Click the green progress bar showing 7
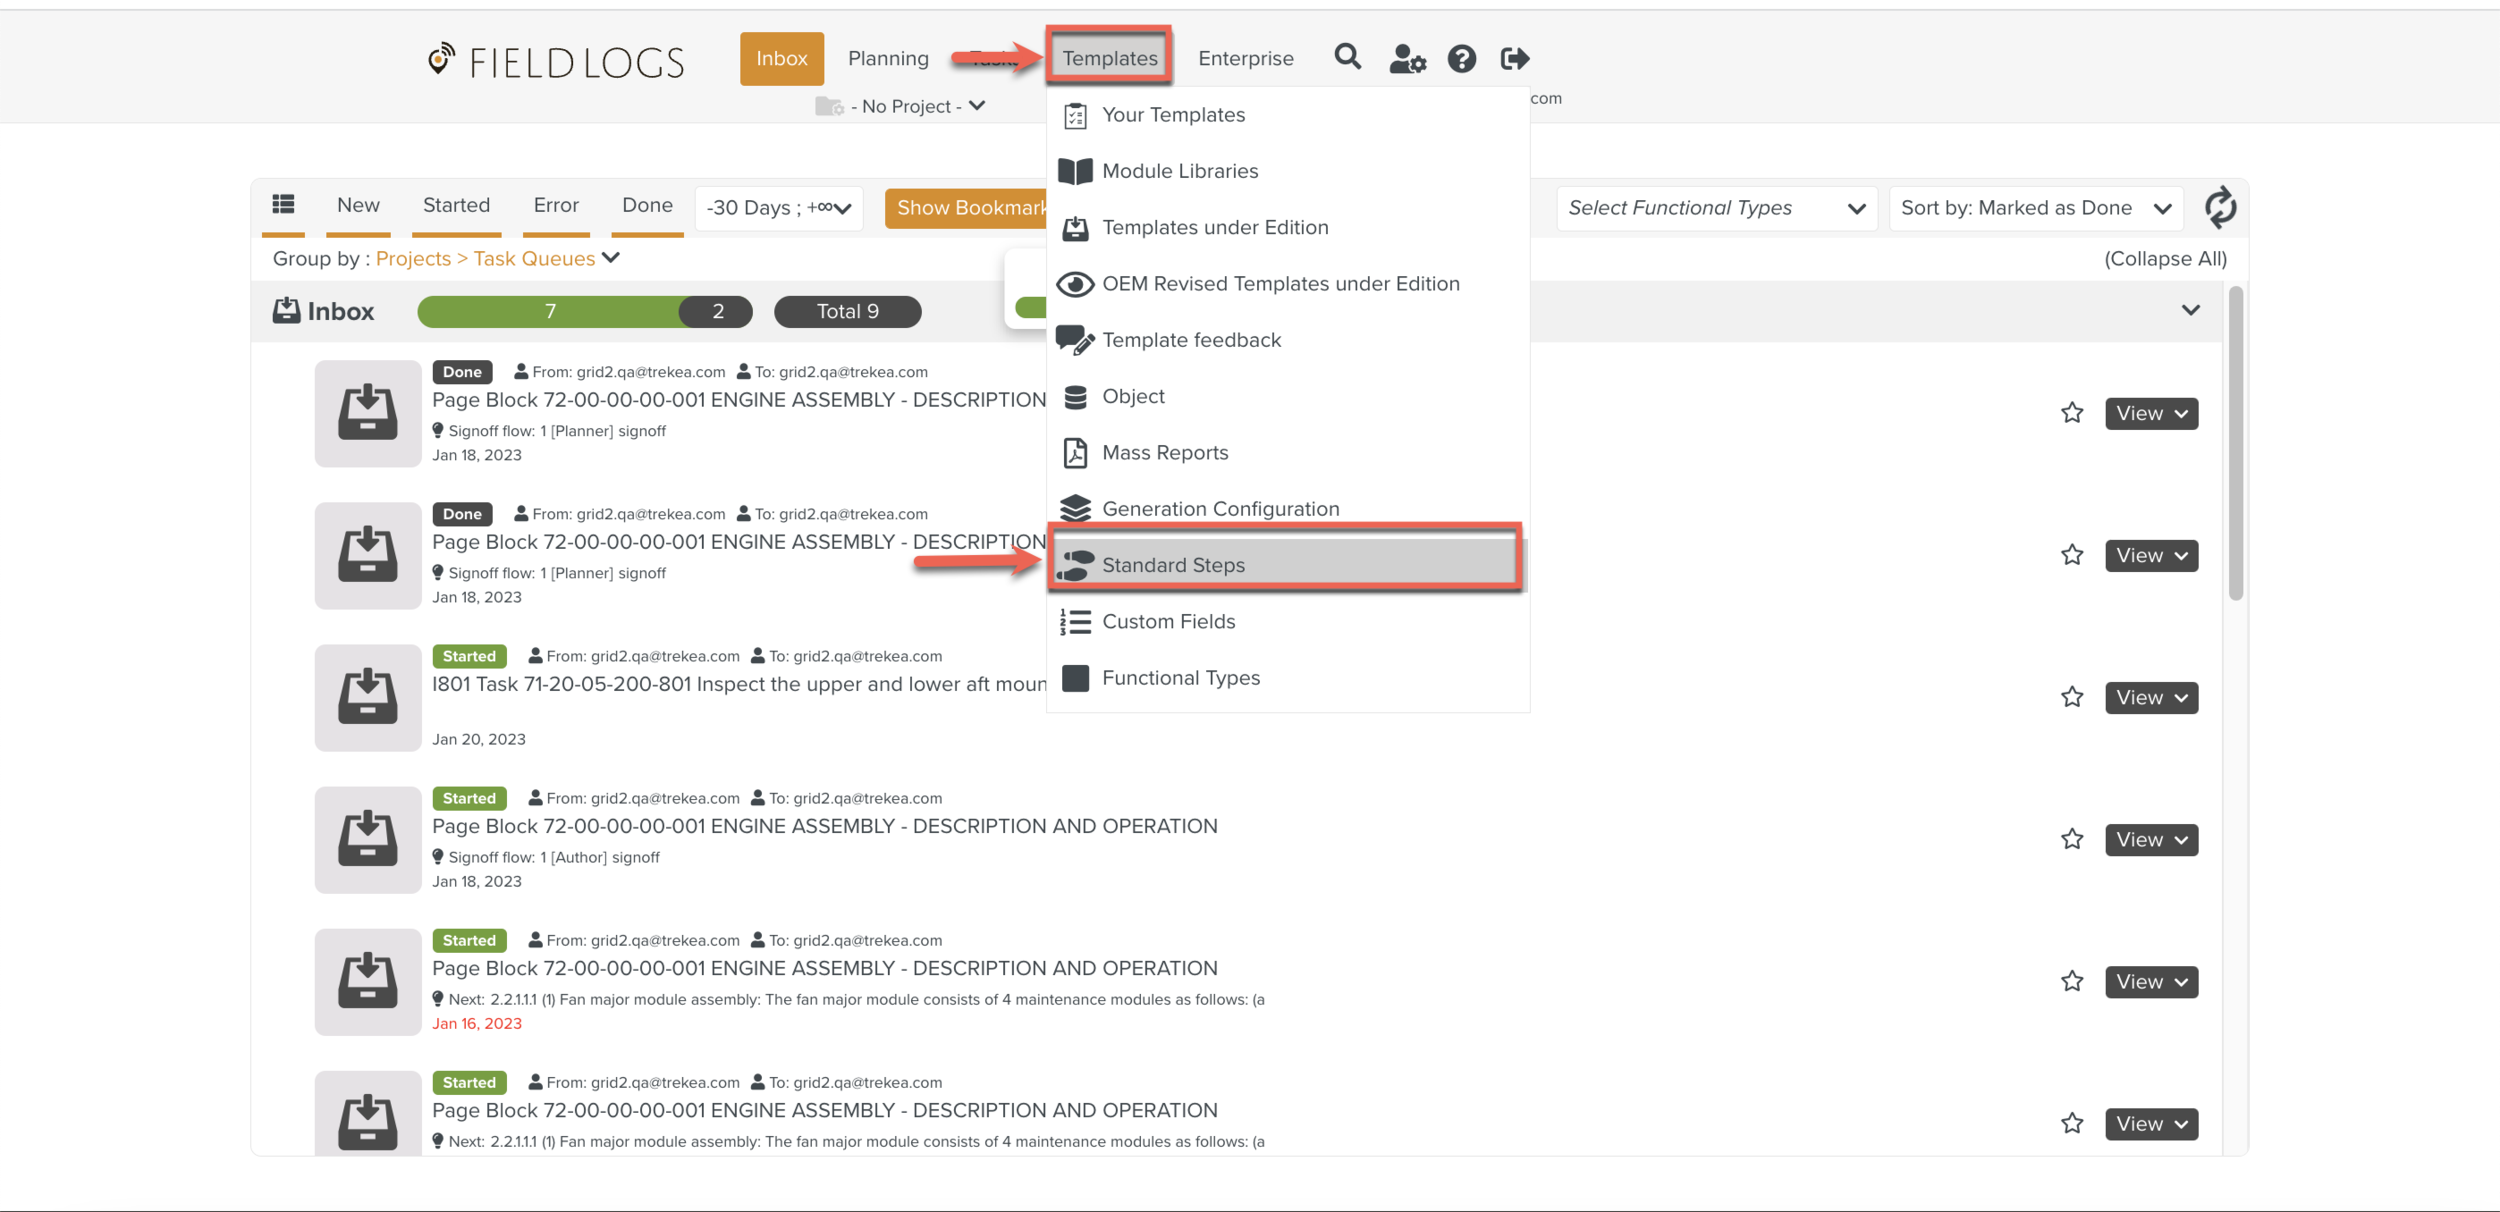 549,311
